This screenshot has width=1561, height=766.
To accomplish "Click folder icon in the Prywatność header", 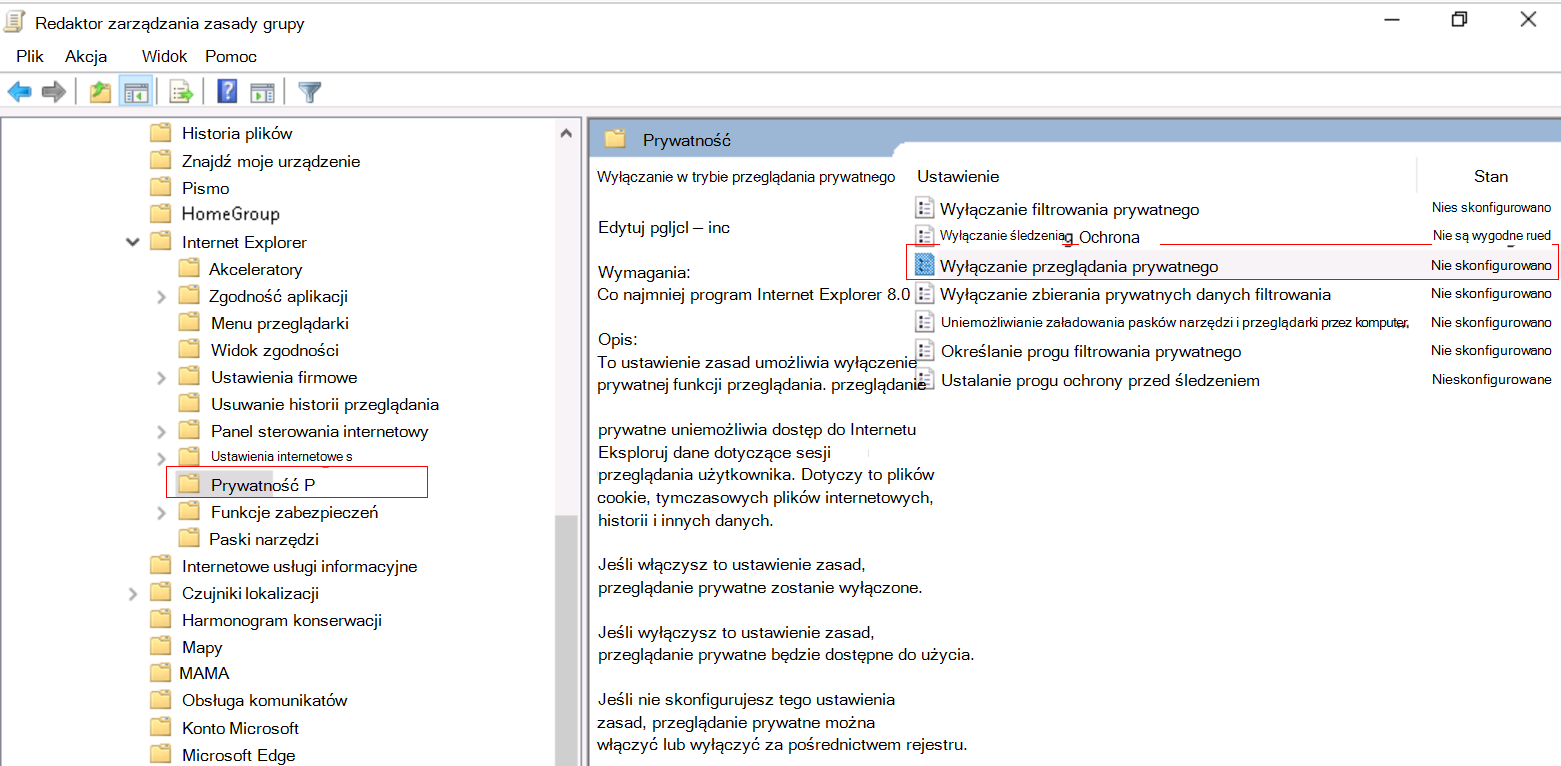I will (x=615, y=139).
